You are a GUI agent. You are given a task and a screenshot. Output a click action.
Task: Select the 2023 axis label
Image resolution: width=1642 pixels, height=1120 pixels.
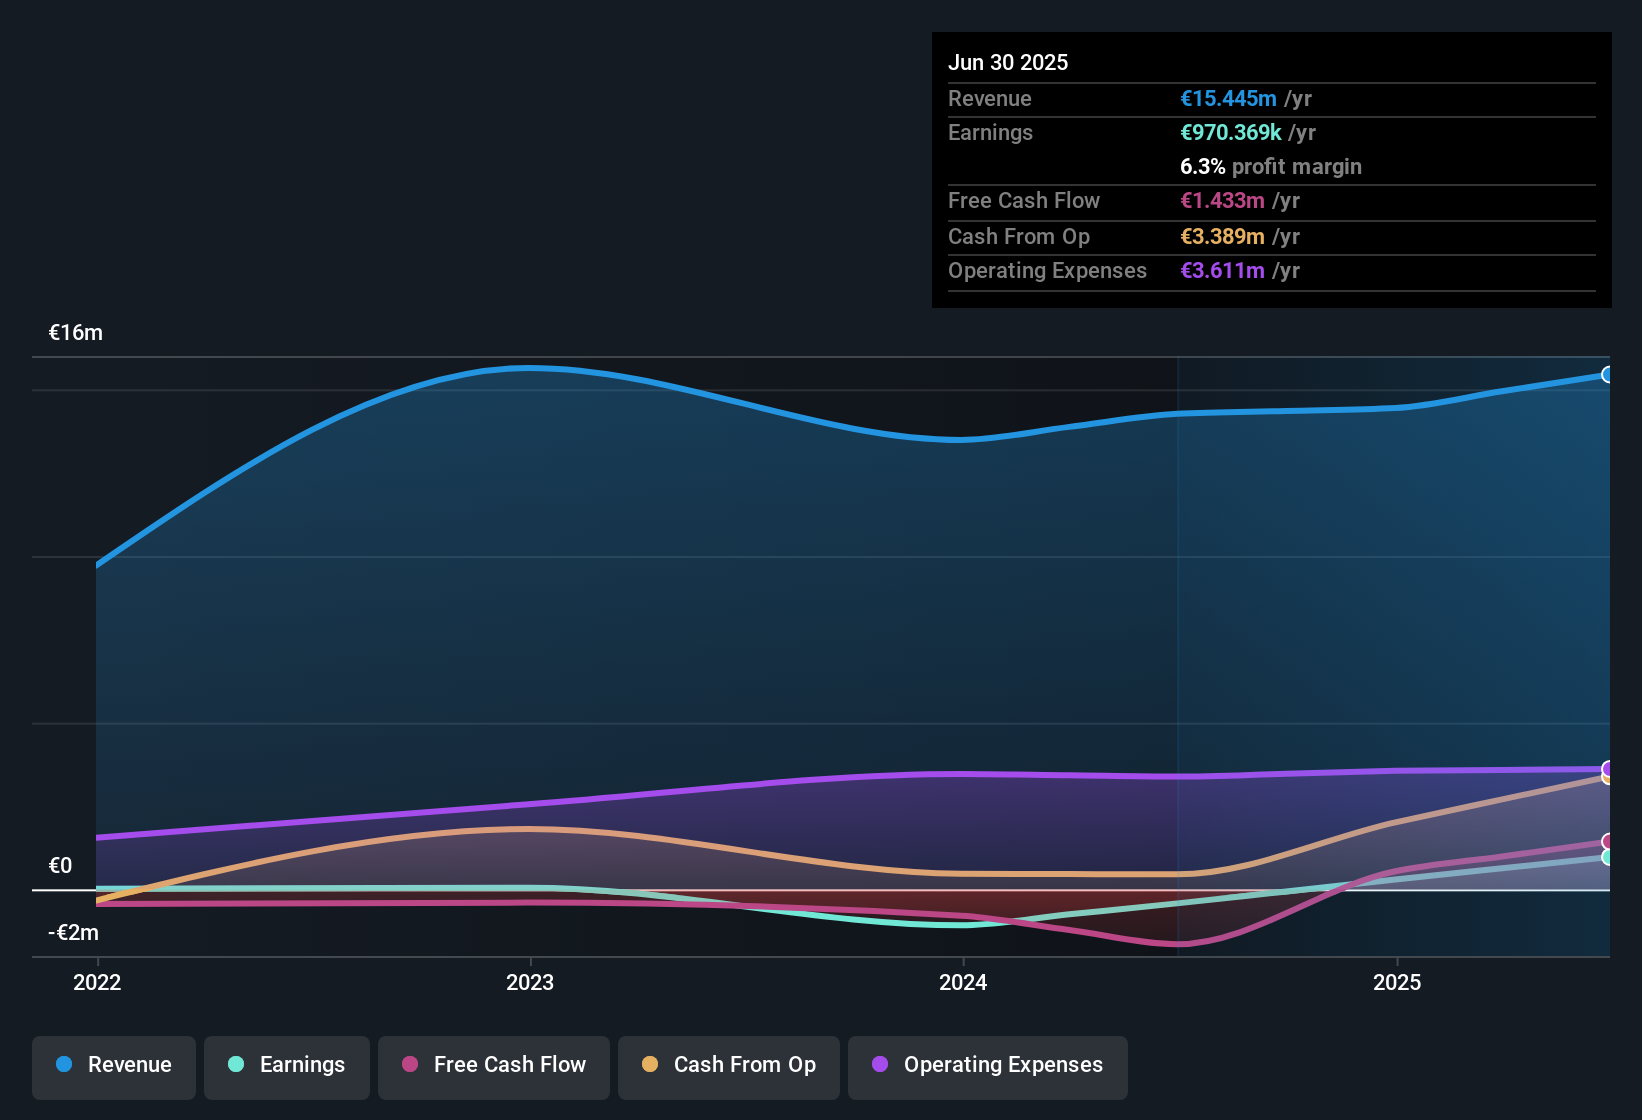pos(531,982)
